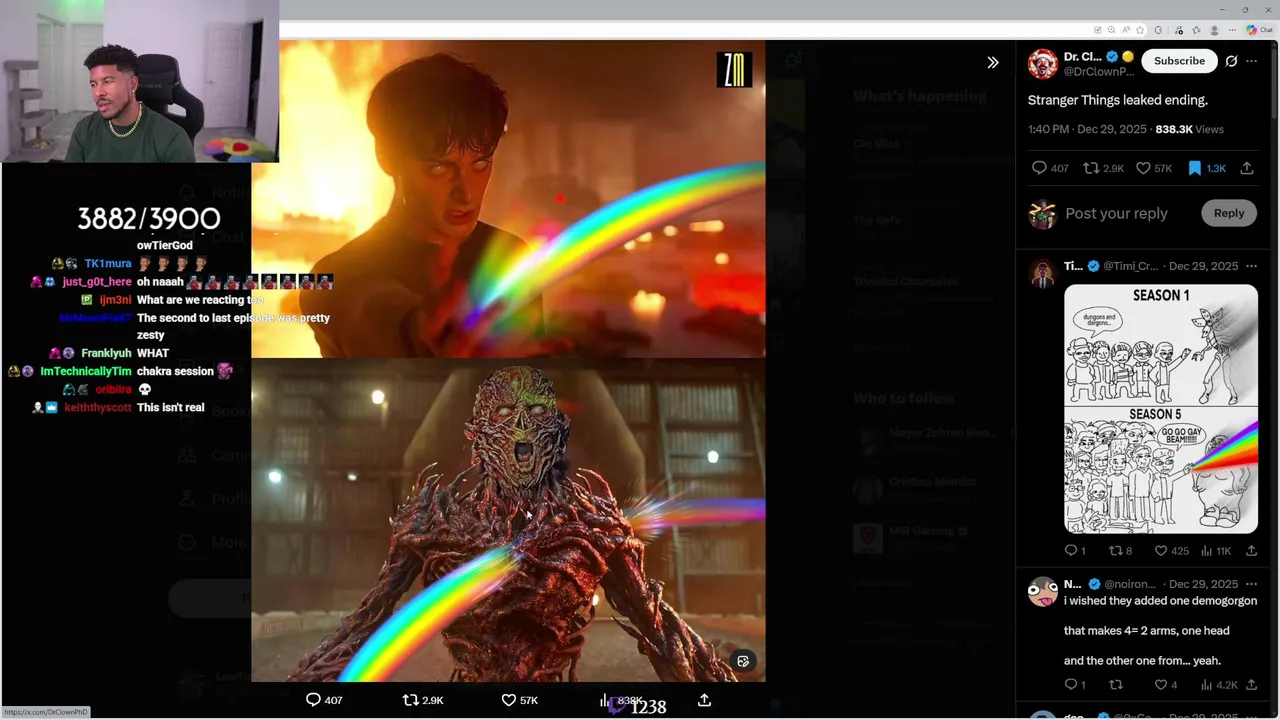Repost via 2.9K icon under the media viewer
The width and height of the screenshot is (1280, 720).
(x=422, y=700)
